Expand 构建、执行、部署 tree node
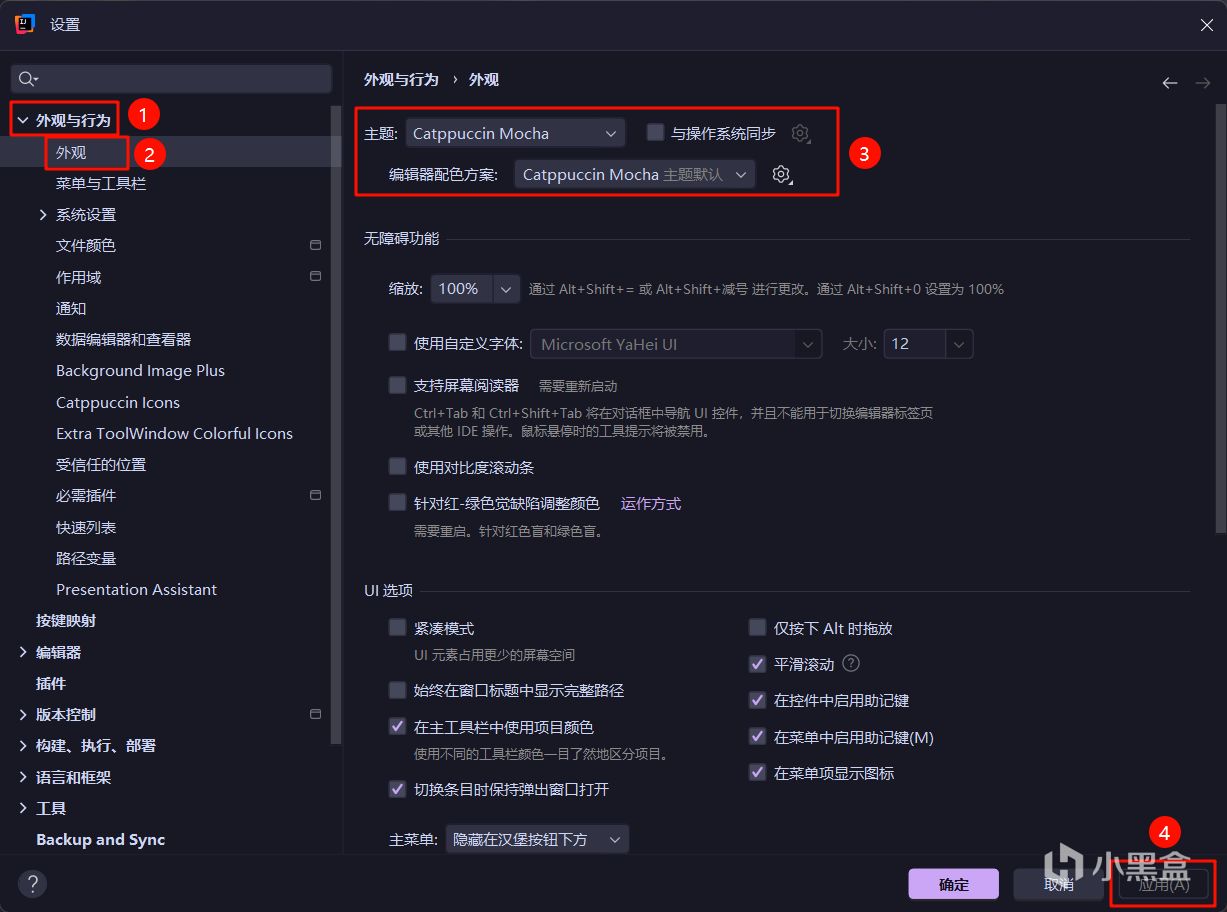 coord(23,746)
